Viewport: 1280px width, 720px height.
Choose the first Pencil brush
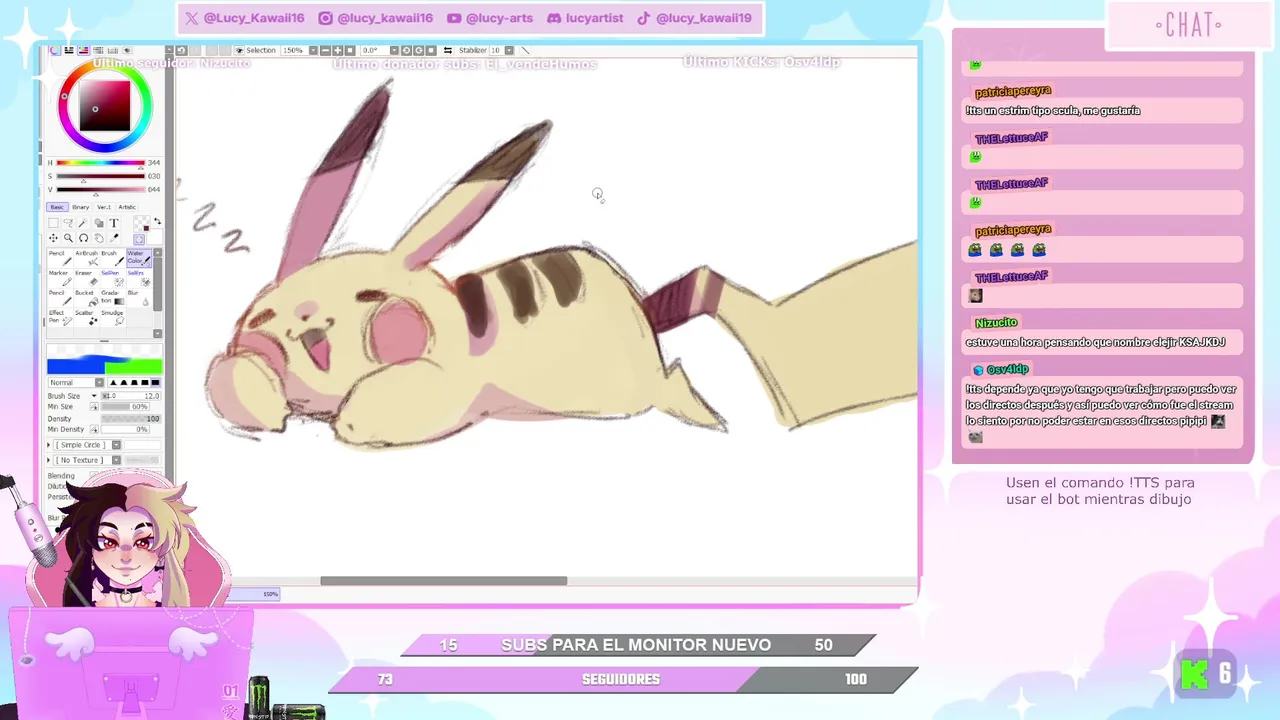(60, 258)
